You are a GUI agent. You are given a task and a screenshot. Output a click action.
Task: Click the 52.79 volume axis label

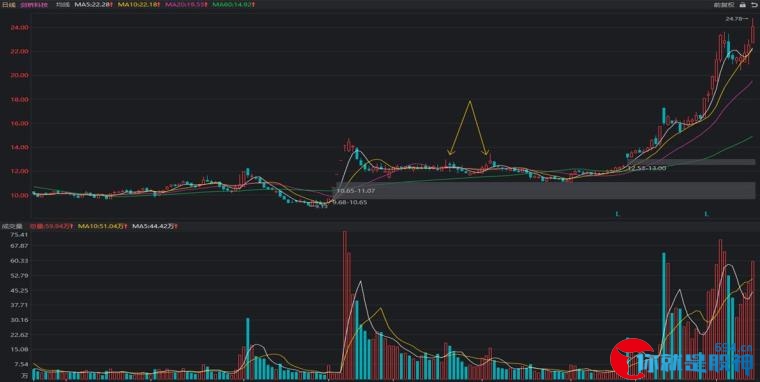20,275
